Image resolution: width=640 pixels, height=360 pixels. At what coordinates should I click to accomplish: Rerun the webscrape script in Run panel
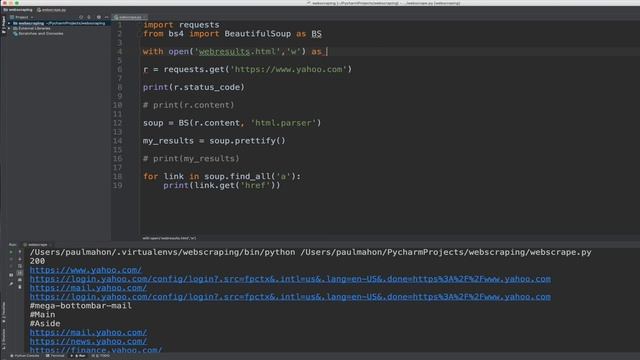[x=11, y=252]
